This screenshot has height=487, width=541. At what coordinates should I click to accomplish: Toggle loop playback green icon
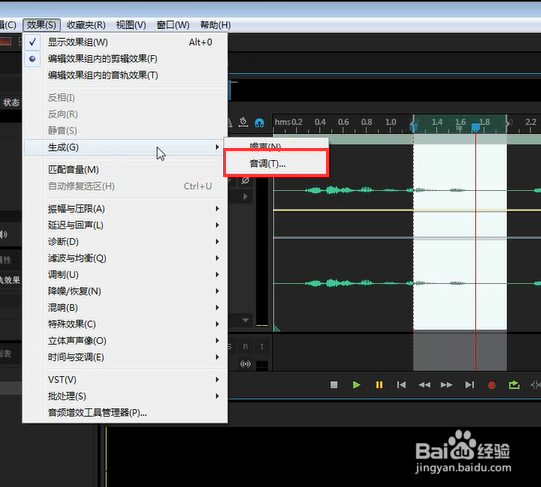point(514,384)
